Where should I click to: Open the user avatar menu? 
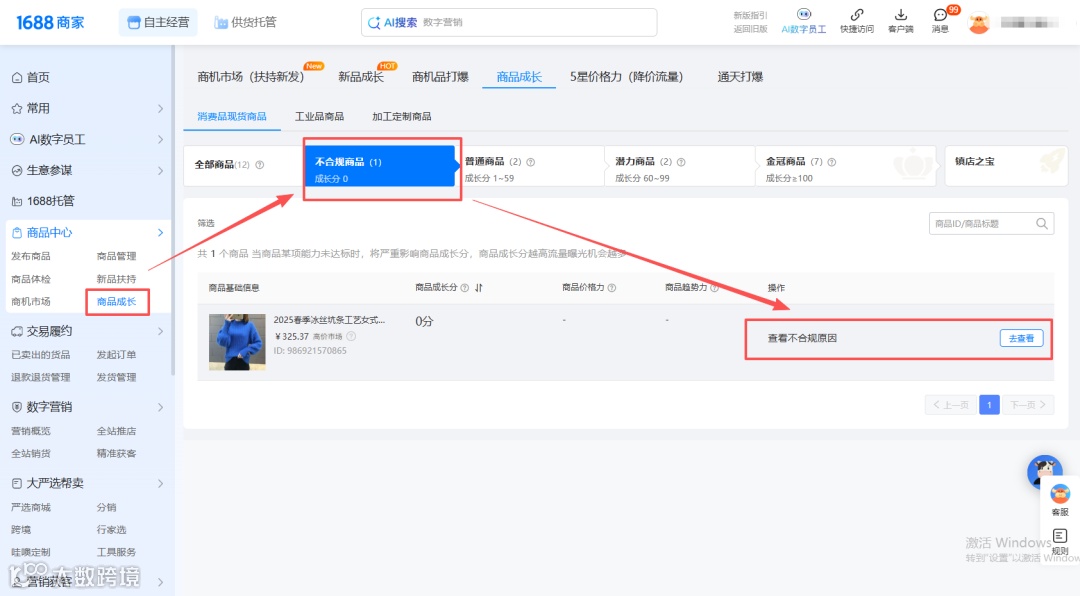(979, 23)
